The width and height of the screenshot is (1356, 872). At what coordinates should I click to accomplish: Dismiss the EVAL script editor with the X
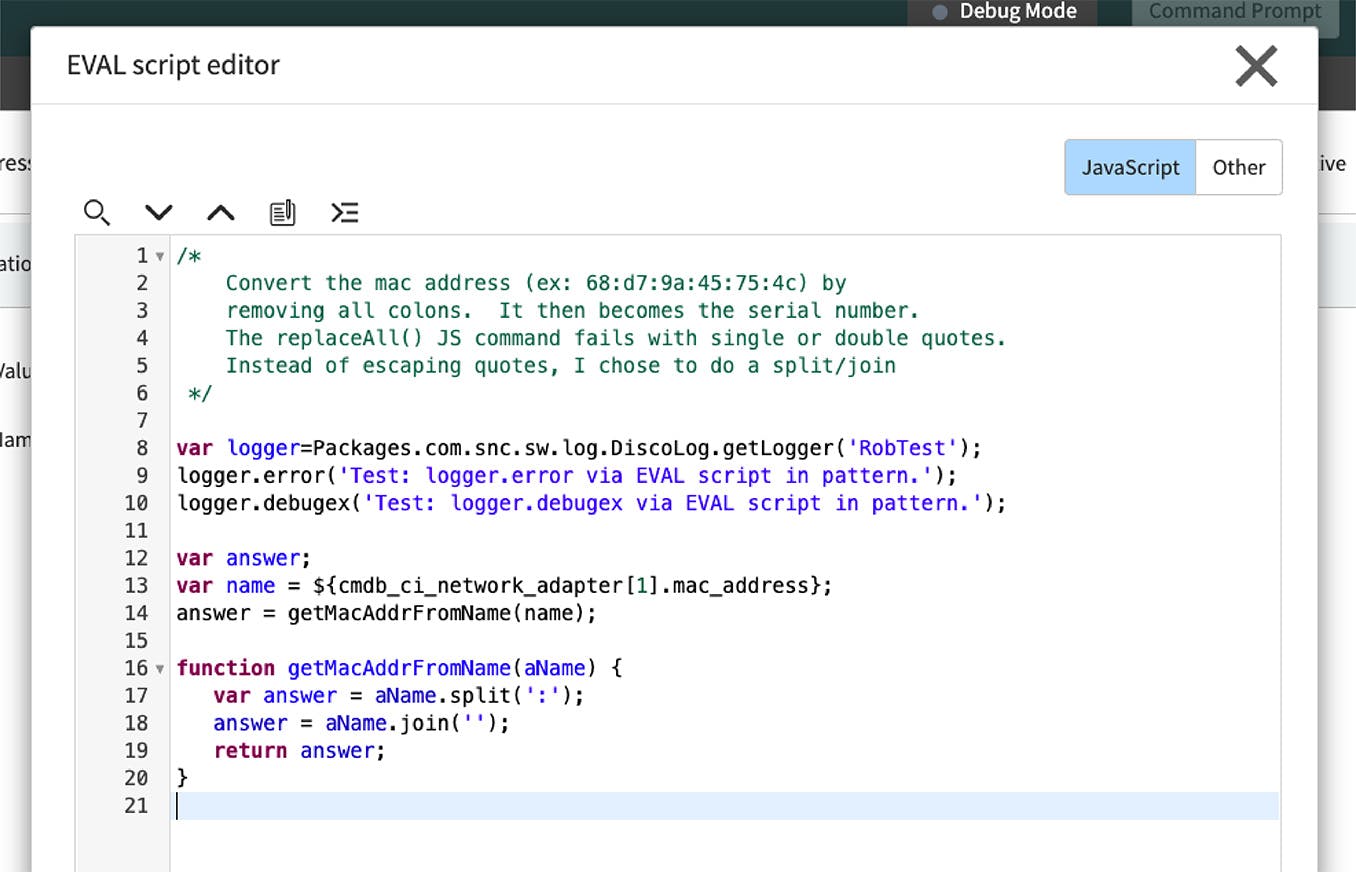1256,66
